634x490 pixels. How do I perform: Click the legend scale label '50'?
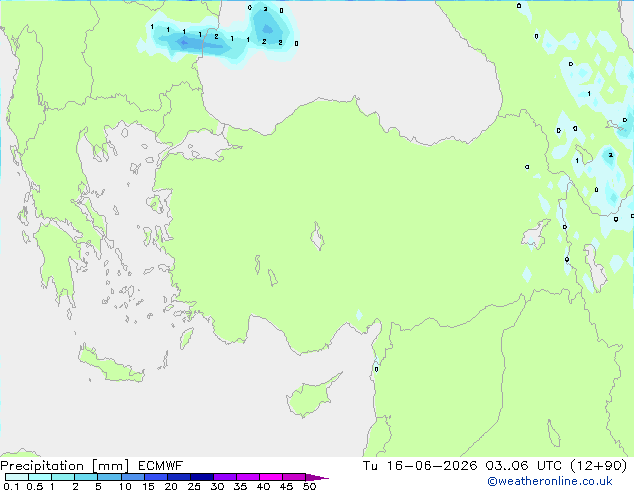pyautogui.click(x=309, y=486)
